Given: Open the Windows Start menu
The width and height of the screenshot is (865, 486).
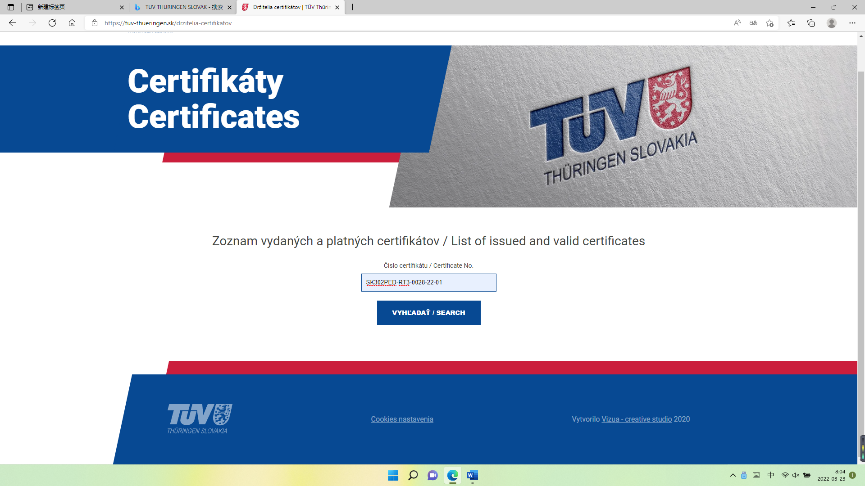Looking at the screenshot, I should click(x=393, y=475).
